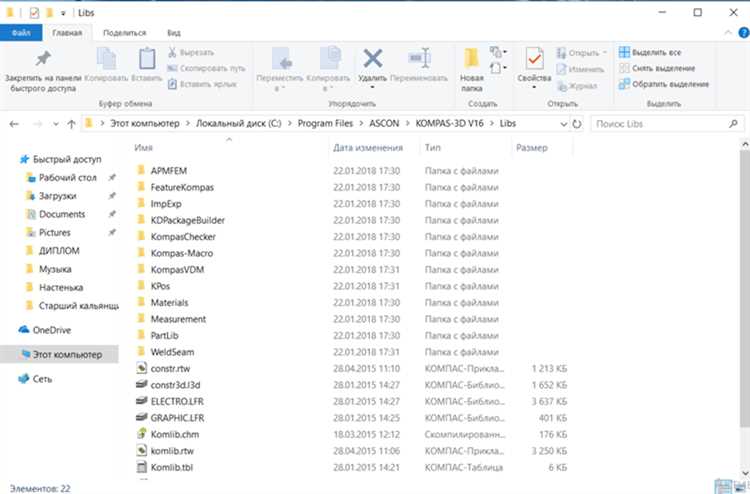Click the GRAPHIC.LFR file icon
Viewport: 750px width, 494px height.
141,417
